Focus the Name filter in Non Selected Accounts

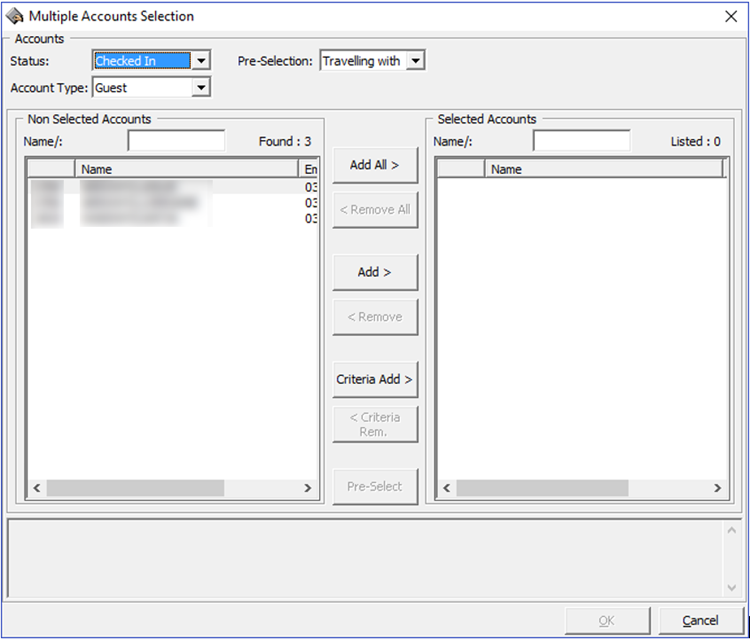tap(176, 141)
